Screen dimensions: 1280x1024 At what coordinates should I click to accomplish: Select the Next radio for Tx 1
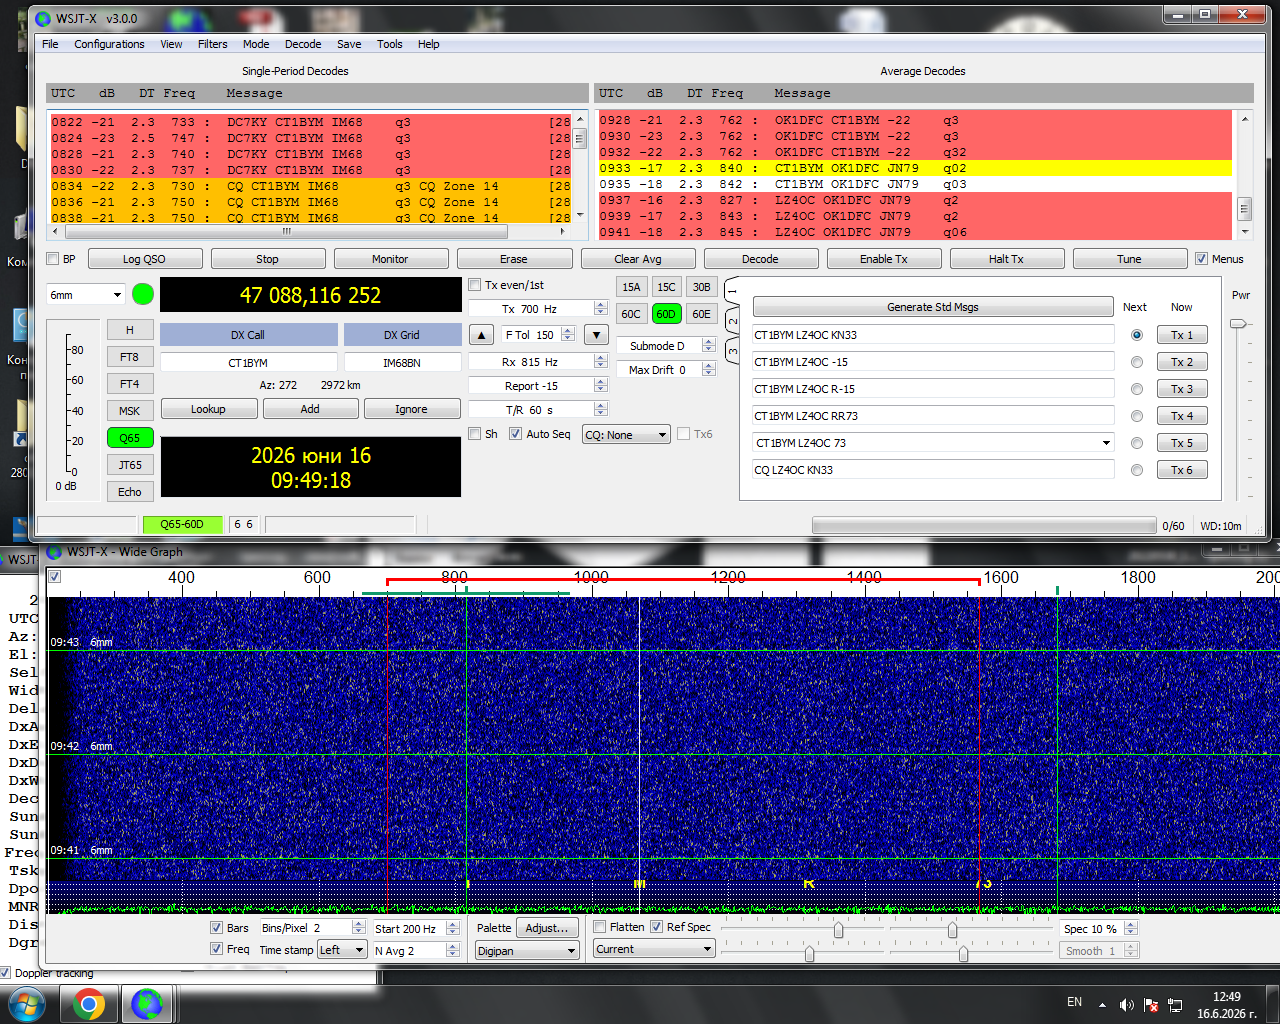[1136, 335]
